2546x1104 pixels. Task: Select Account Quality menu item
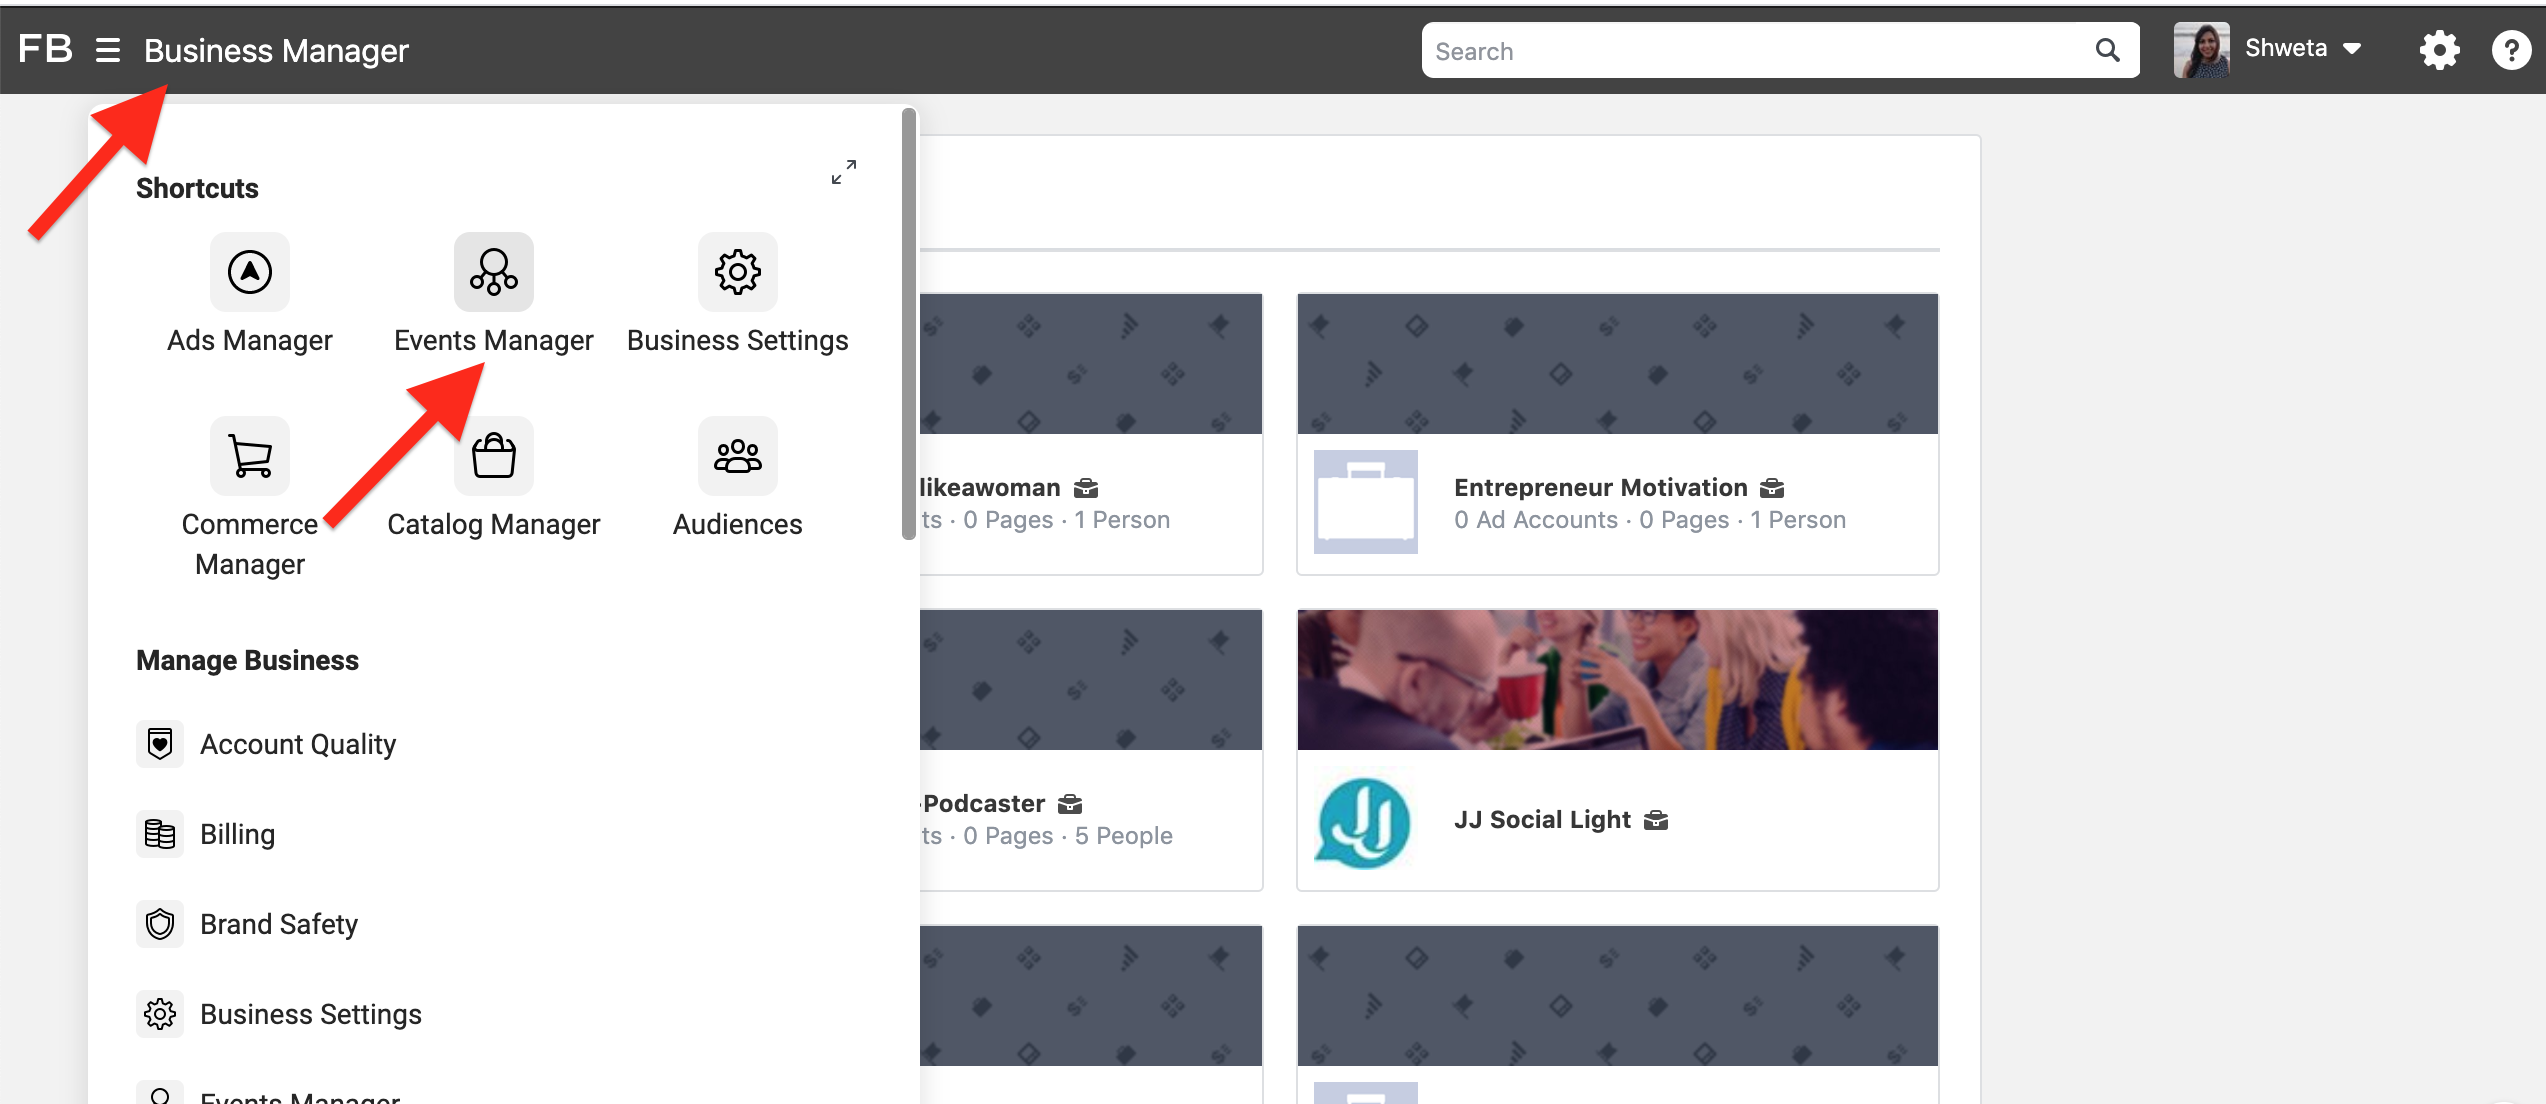(298, 744)
